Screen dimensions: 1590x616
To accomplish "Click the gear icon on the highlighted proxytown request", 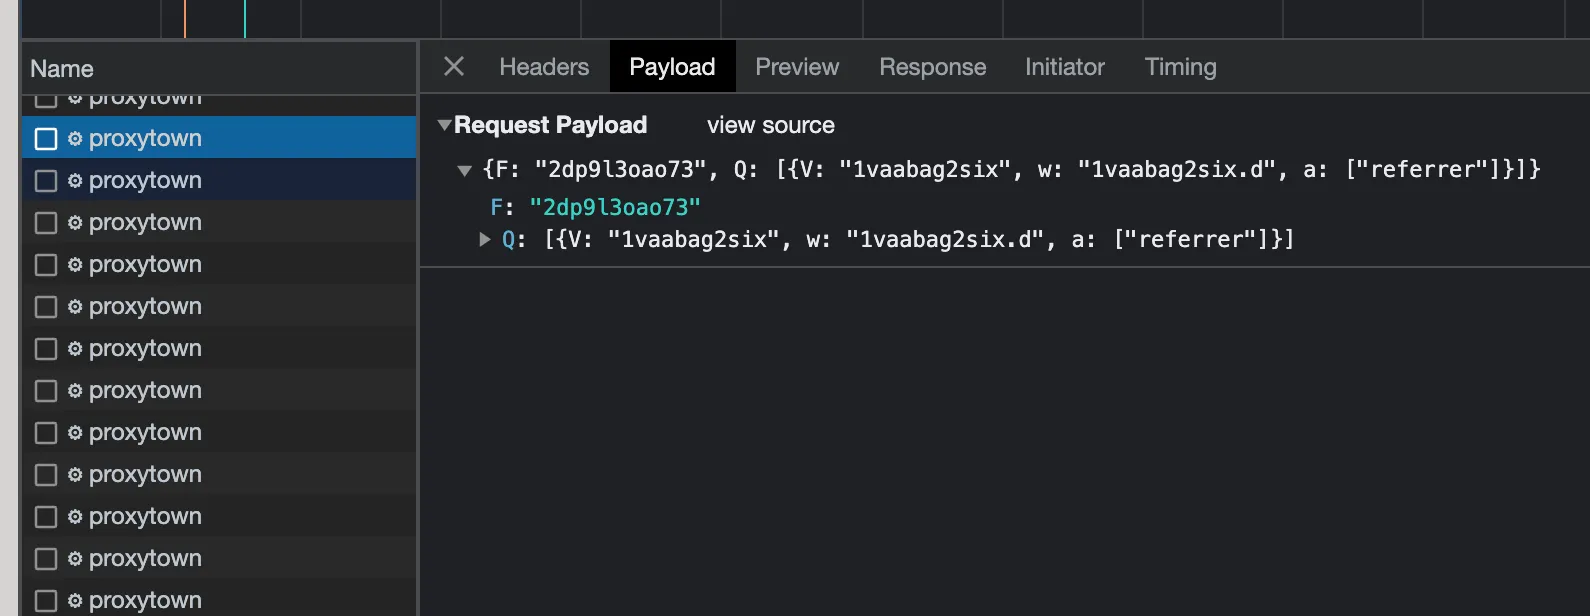I will pos(75,139).
